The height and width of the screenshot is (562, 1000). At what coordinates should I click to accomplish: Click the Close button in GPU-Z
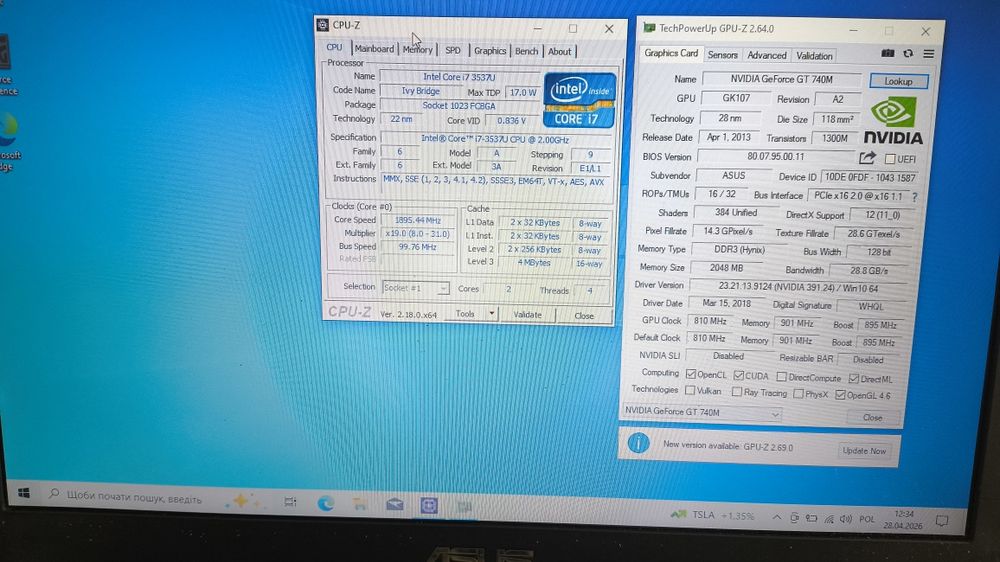(x=872, y=418)
